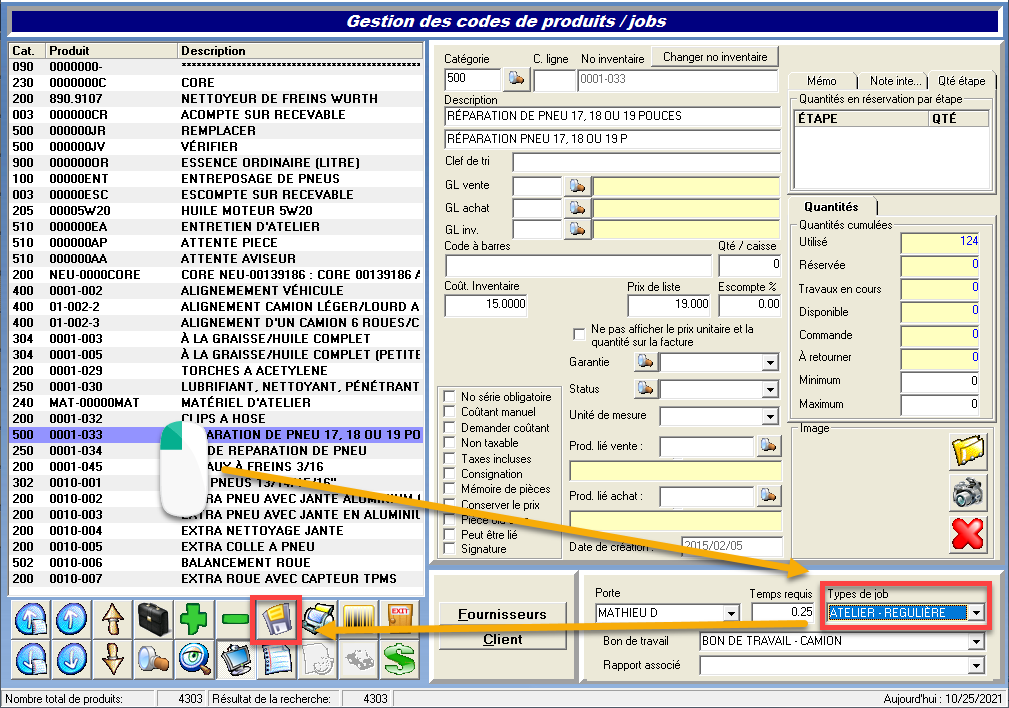Enable the Peut être lié checkbox
1009x708 pixels.
tap(450, 534)
